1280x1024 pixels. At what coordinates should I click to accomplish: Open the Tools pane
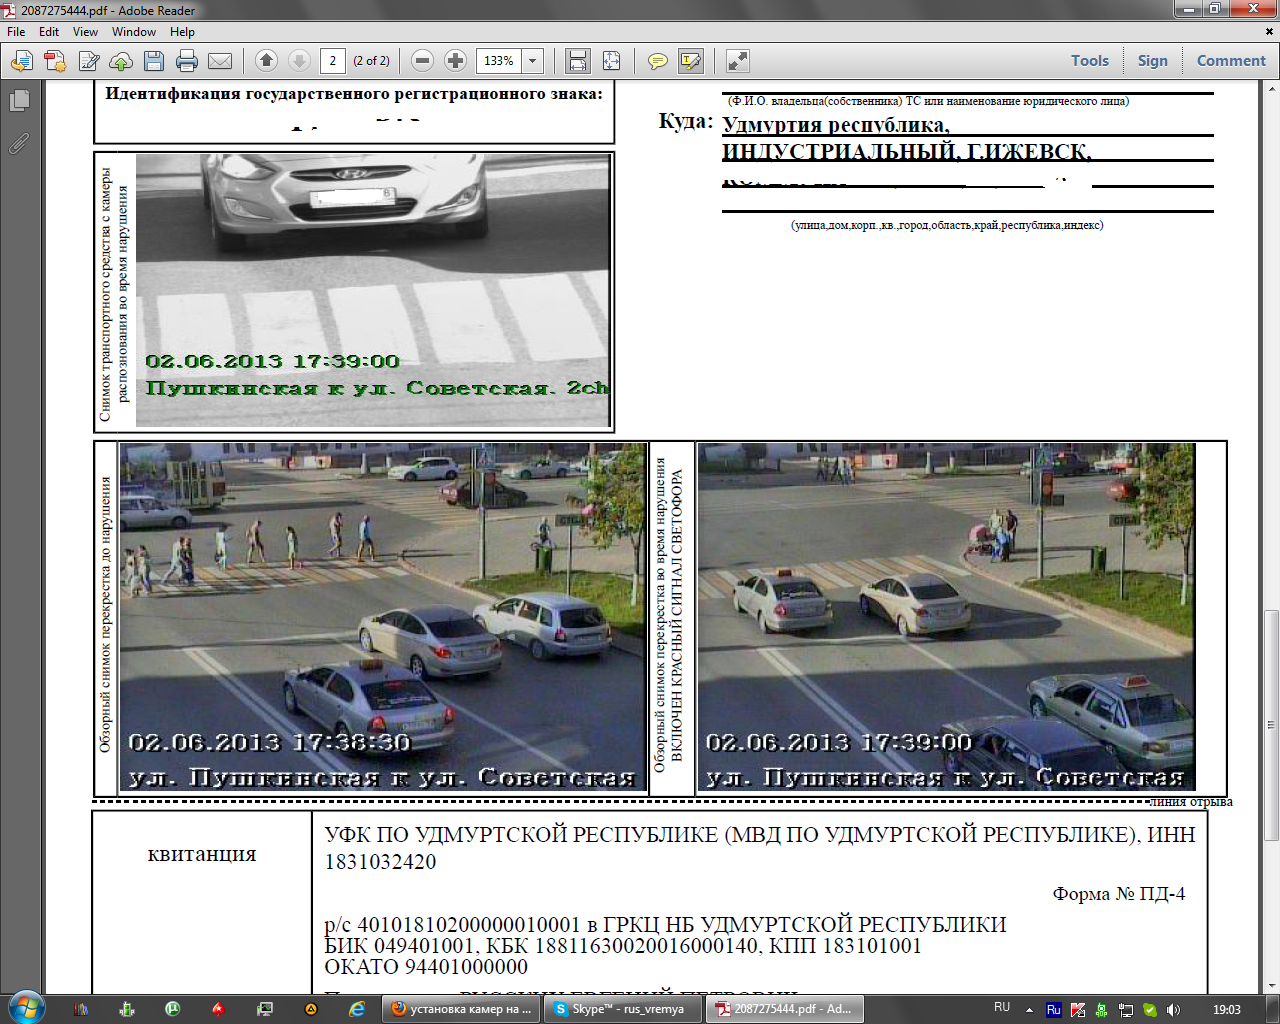[1089, 61]
